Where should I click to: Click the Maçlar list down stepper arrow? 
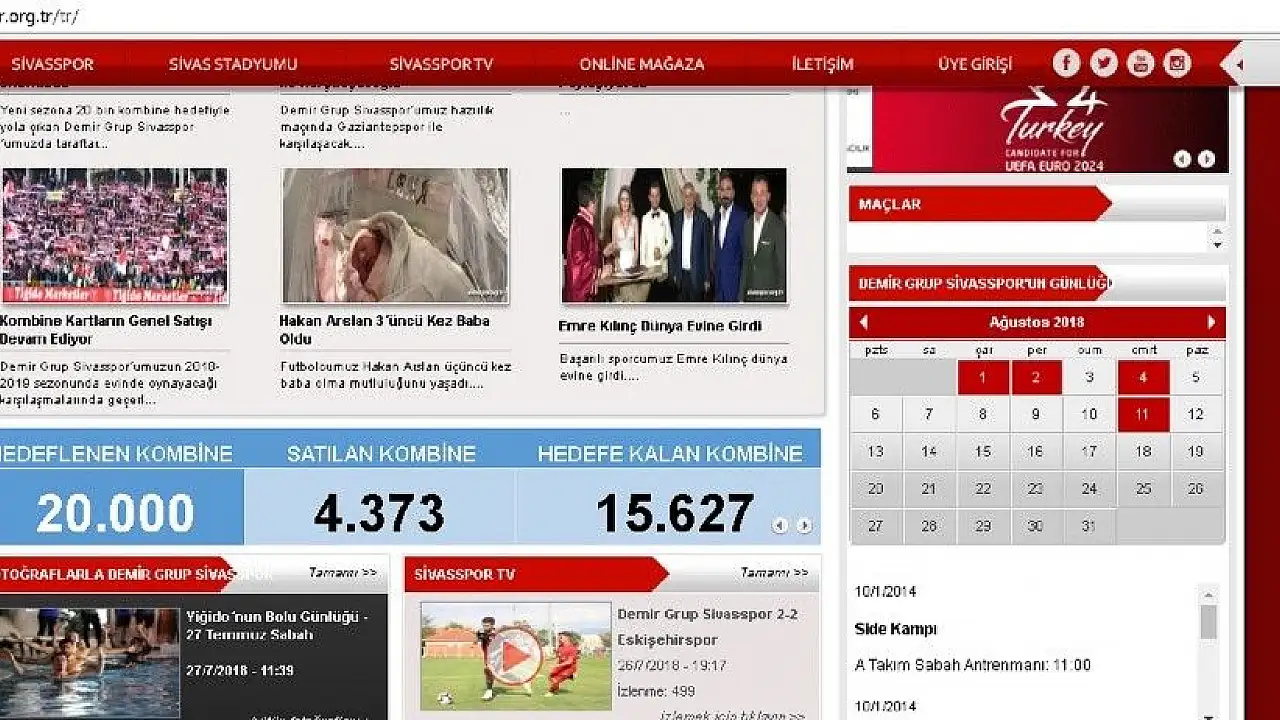tap(1217, 245)
